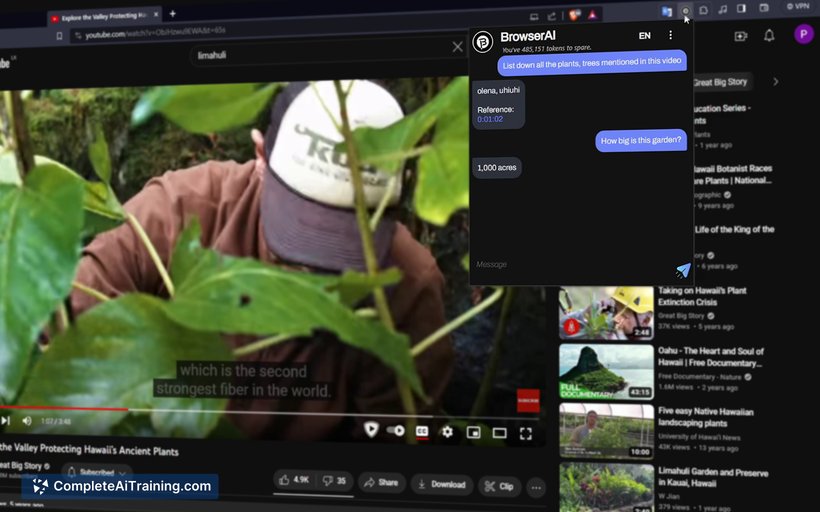
Task: Click the Clip scissors button
Action: point(499,486)
